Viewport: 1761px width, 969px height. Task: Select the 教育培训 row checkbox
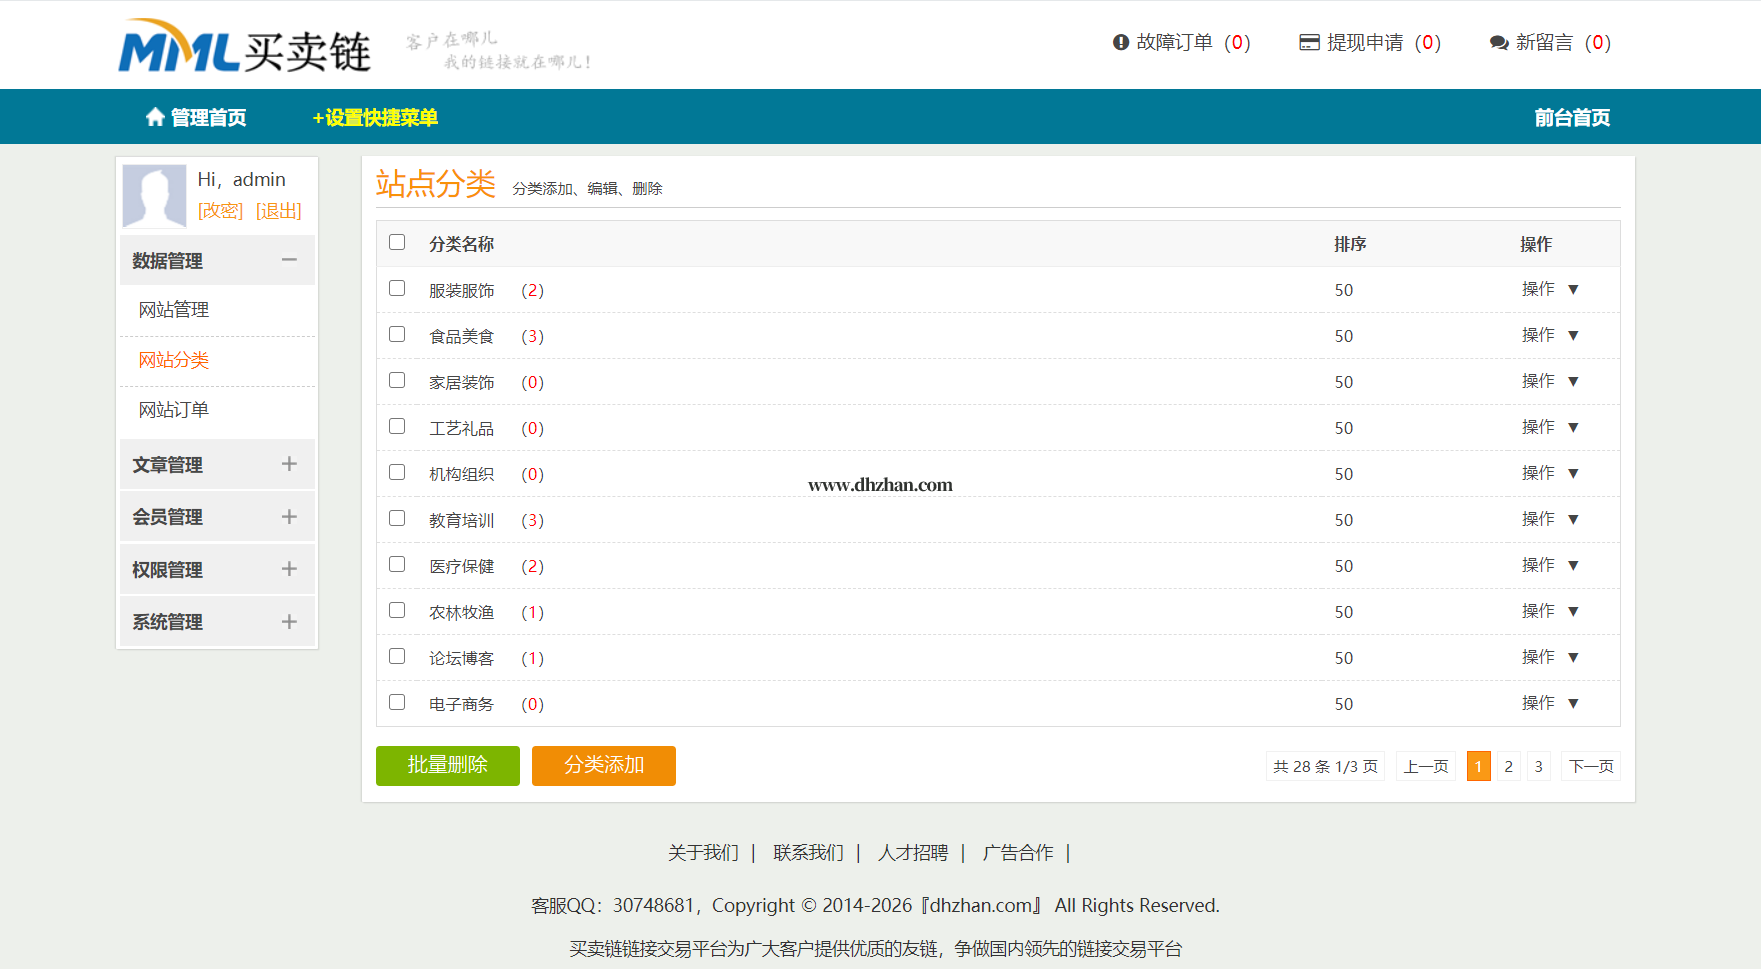click(x=397, y=518)
